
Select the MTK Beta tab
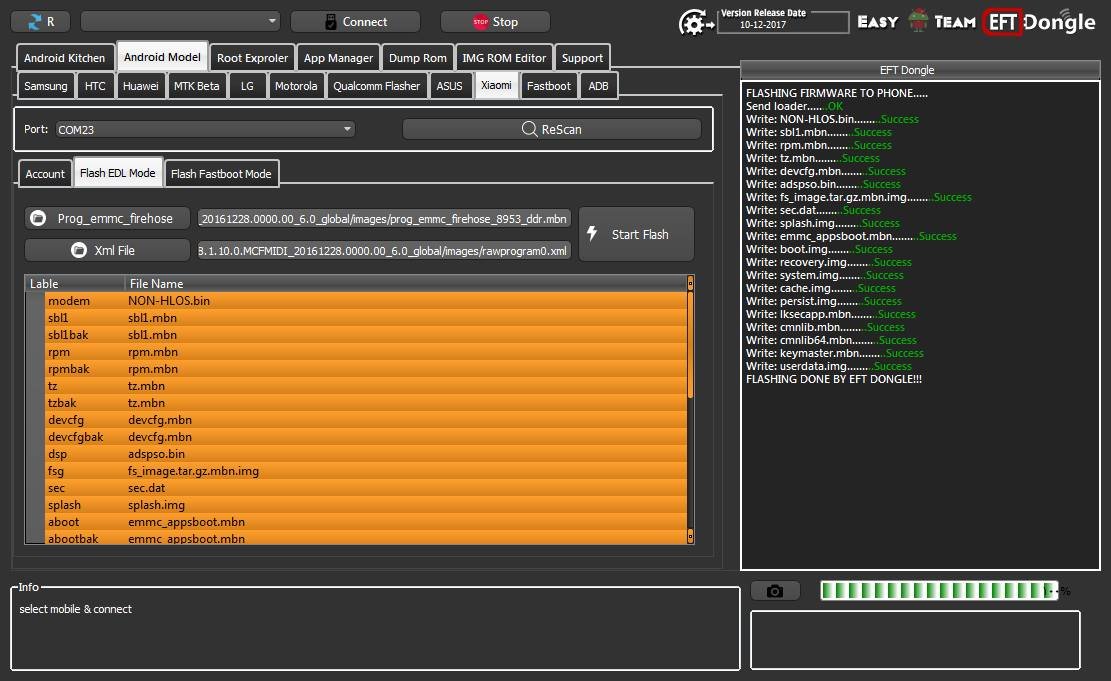(x=196, y=86)
